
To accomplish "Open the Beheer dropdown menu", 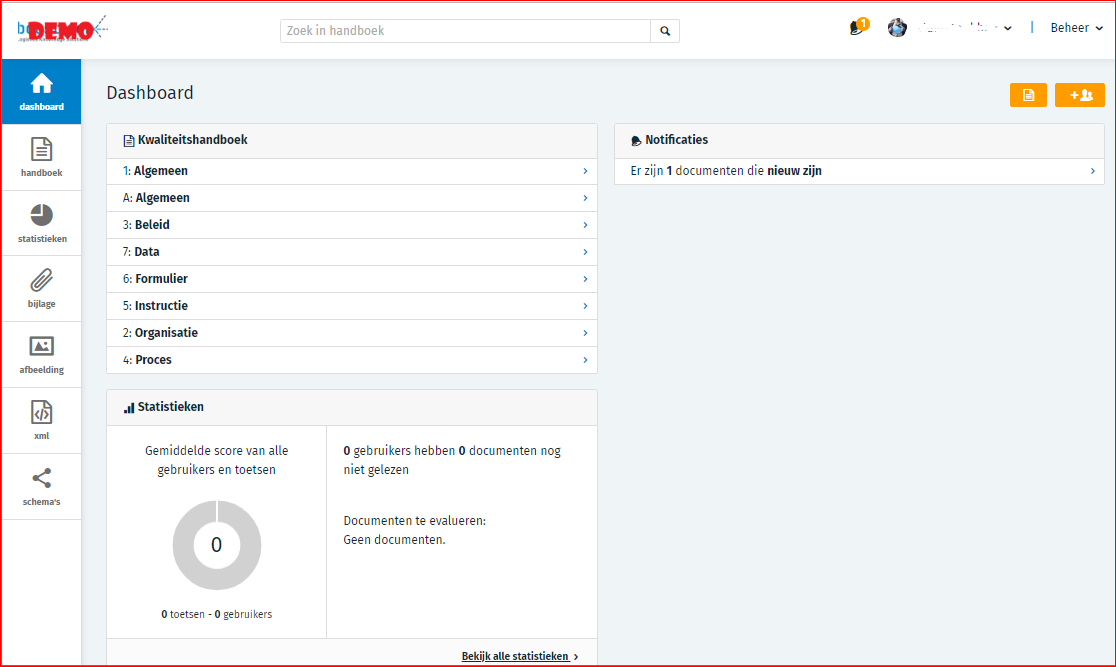I will [1076, 28].
